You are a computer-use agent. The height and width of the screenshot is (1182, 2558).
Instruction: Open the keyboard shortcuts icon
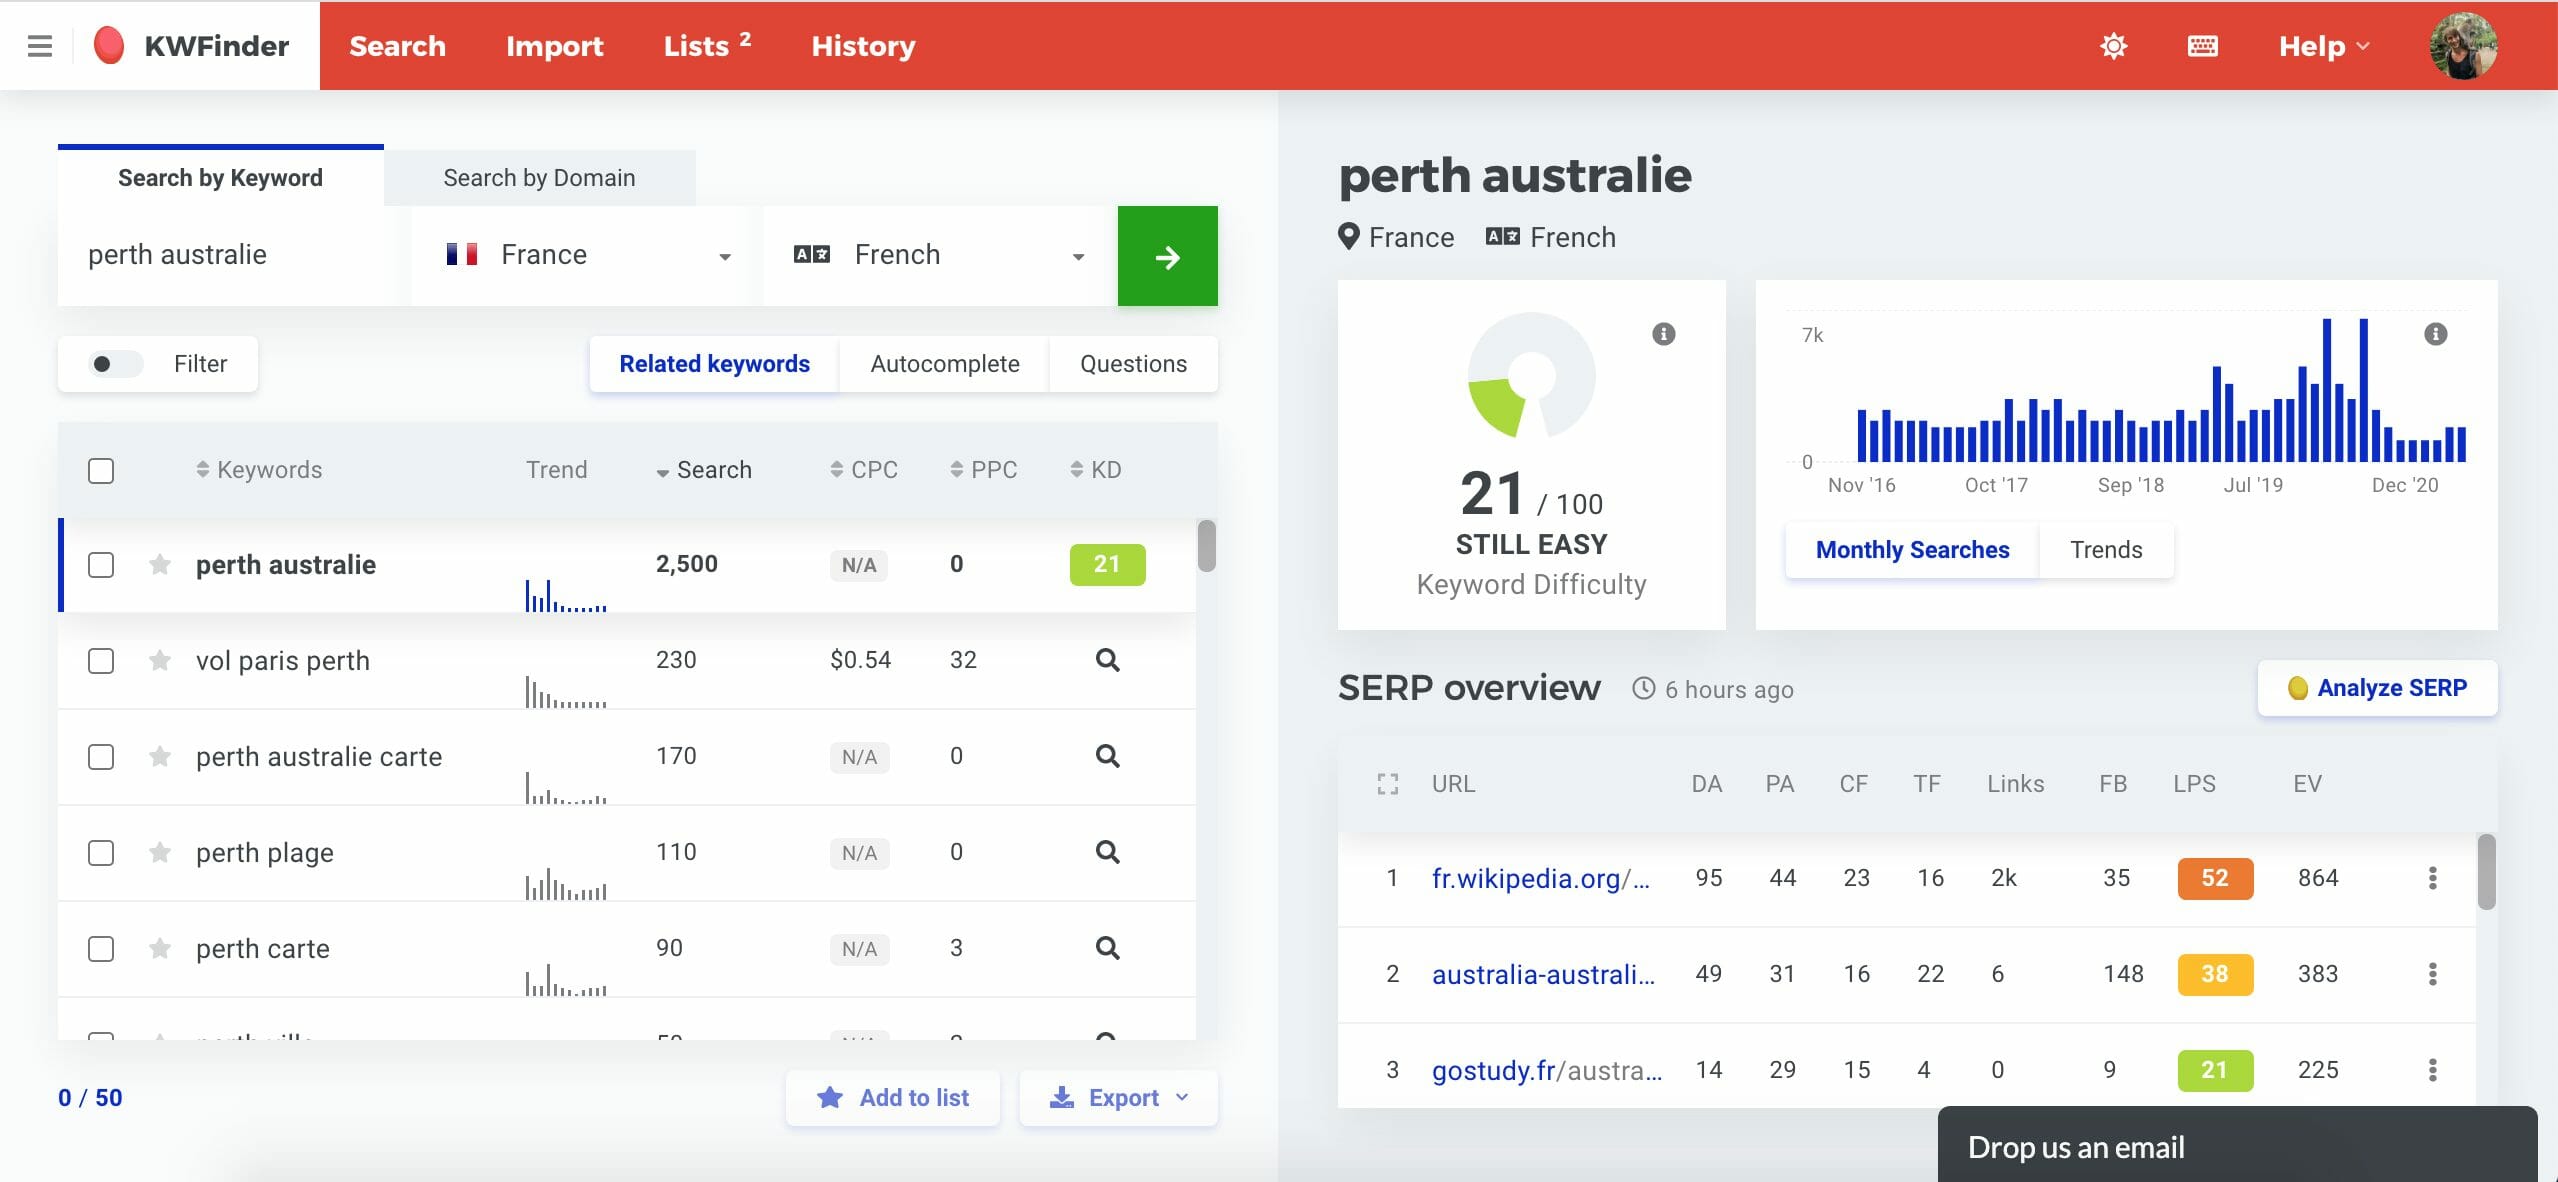coord(2202,46)
